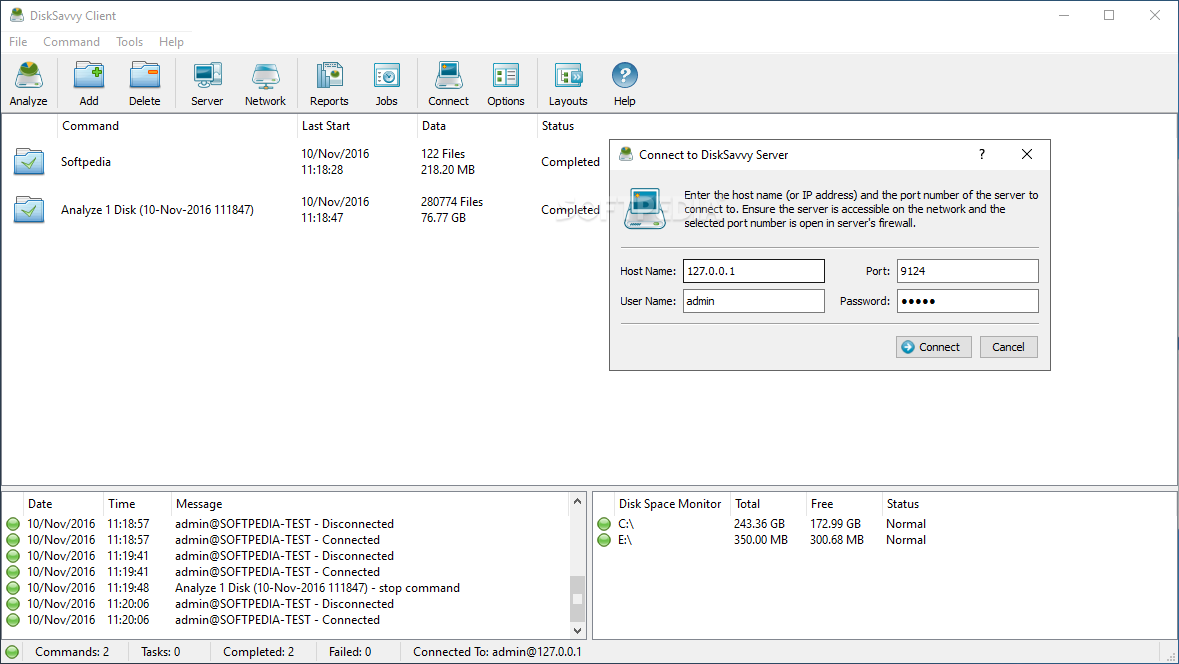1179x664 pixels.
Task: Click the Host Name input field
Action: (x=753, y=271)
